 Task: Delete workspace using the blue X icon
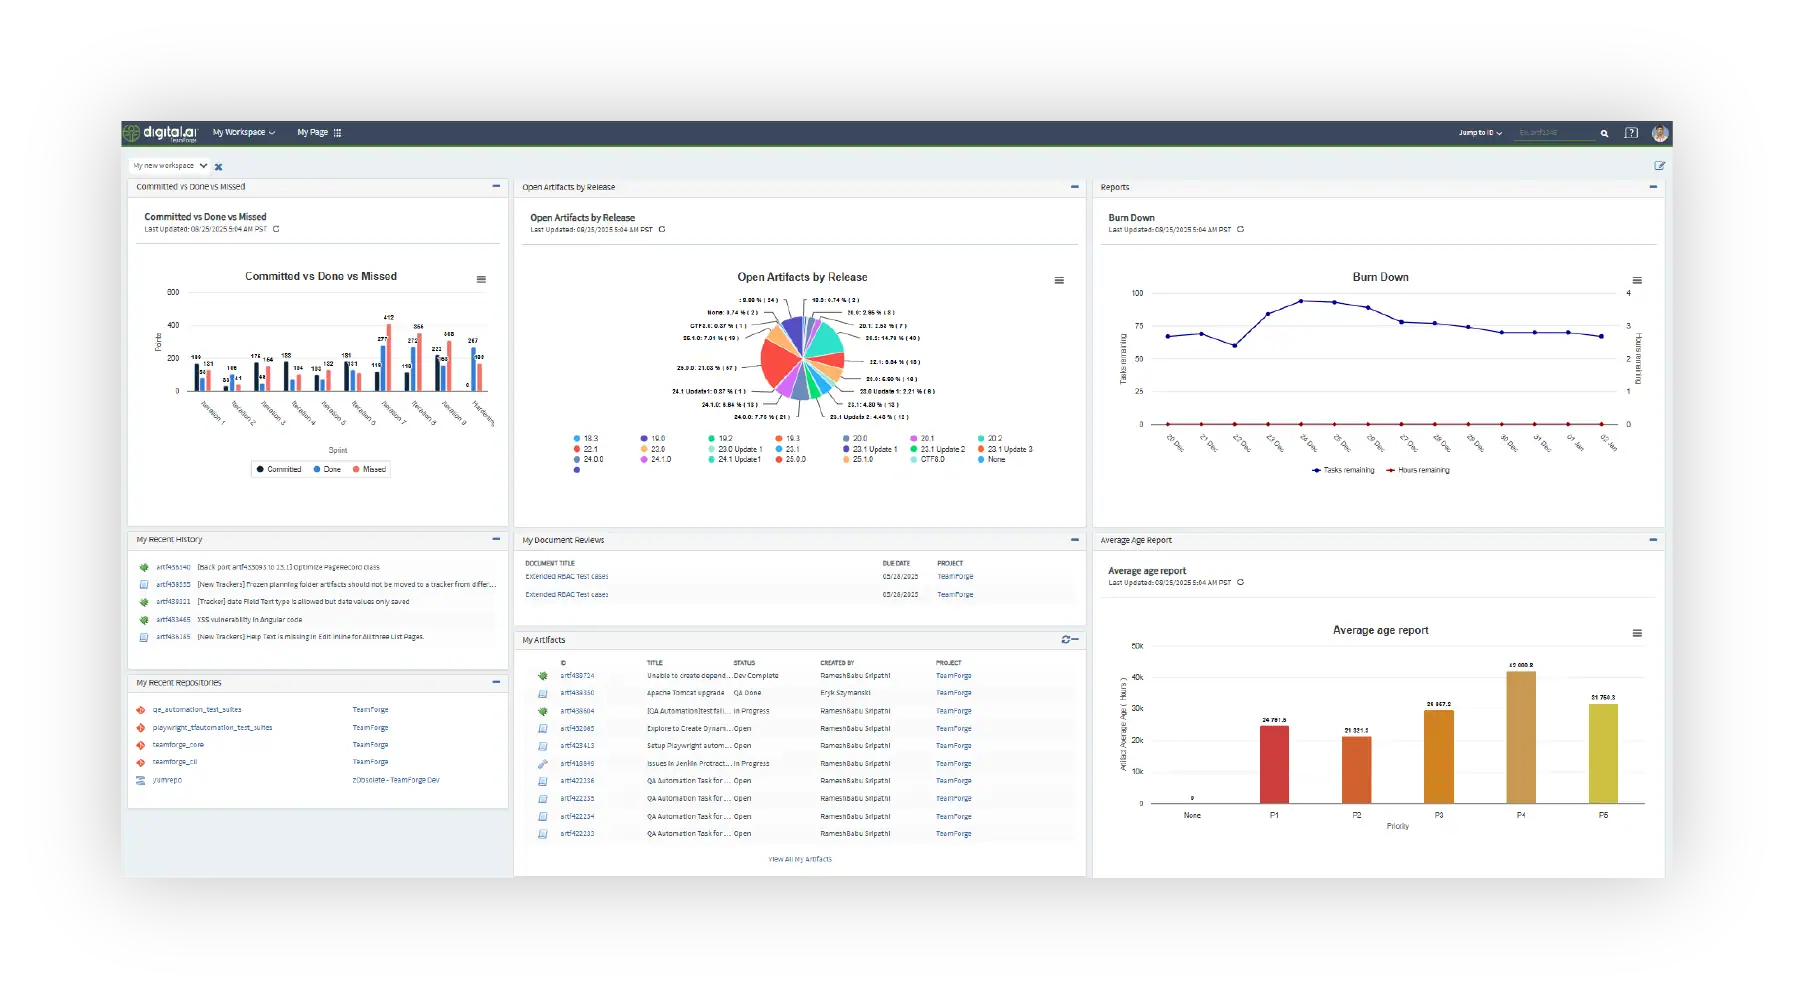point(219,167)
